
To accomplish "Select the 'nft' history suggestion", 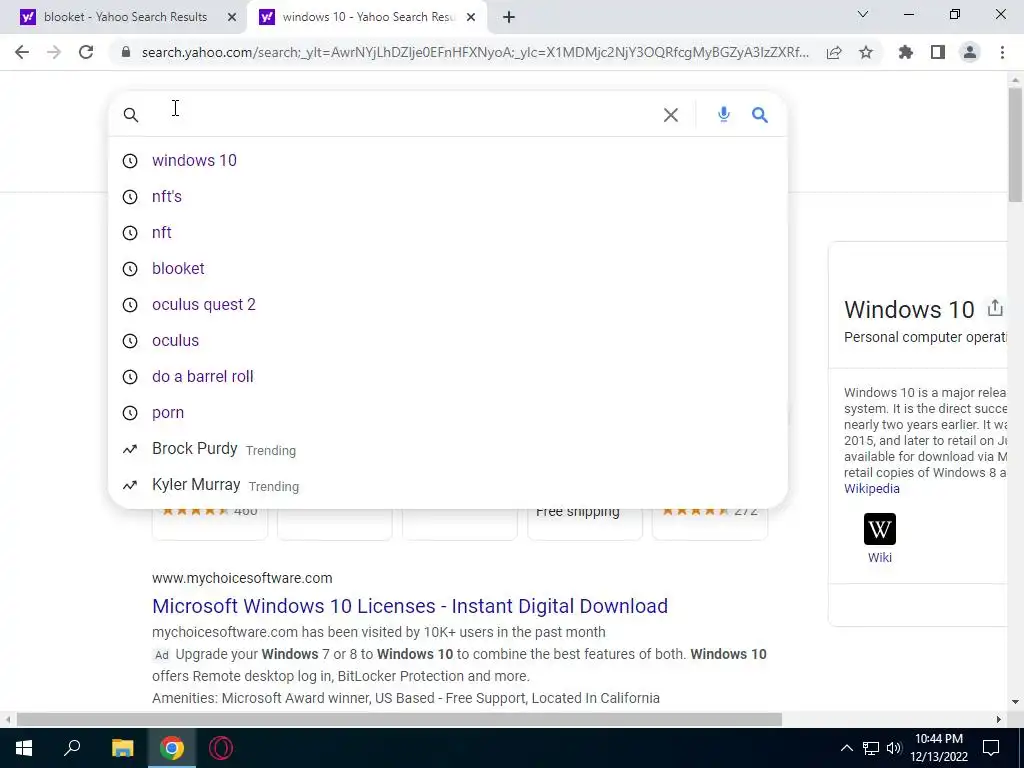I will point(447,232).
